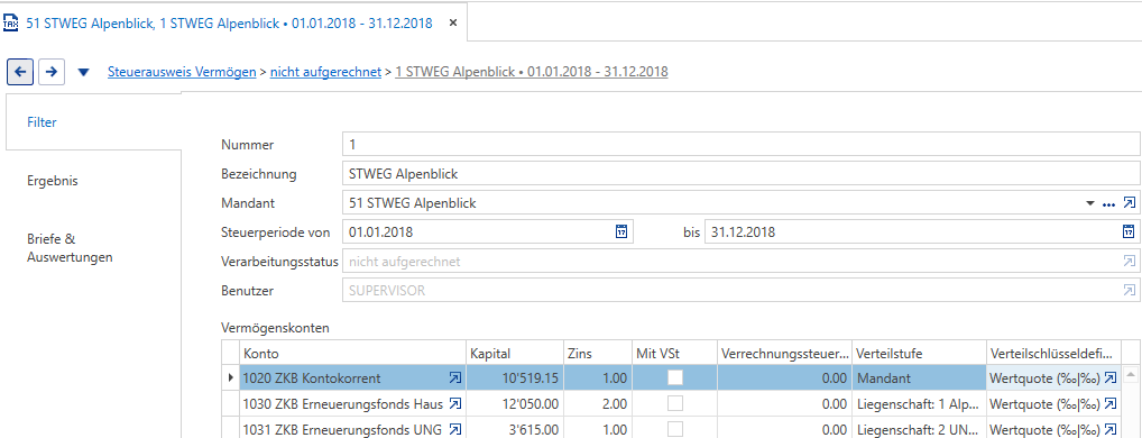Open account 1031 Erneuerungsfonds UNG jump icon
Screen dimensions: 1142x438
coord(454,430)
